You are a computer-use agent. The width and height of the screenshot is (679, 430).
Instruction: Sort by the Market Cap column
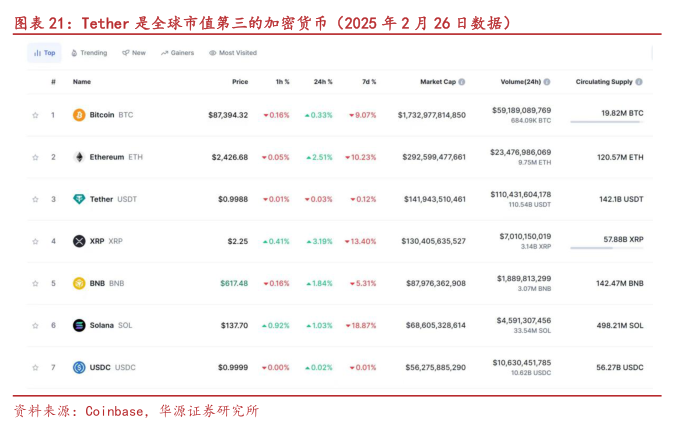(x=438, y=81)
